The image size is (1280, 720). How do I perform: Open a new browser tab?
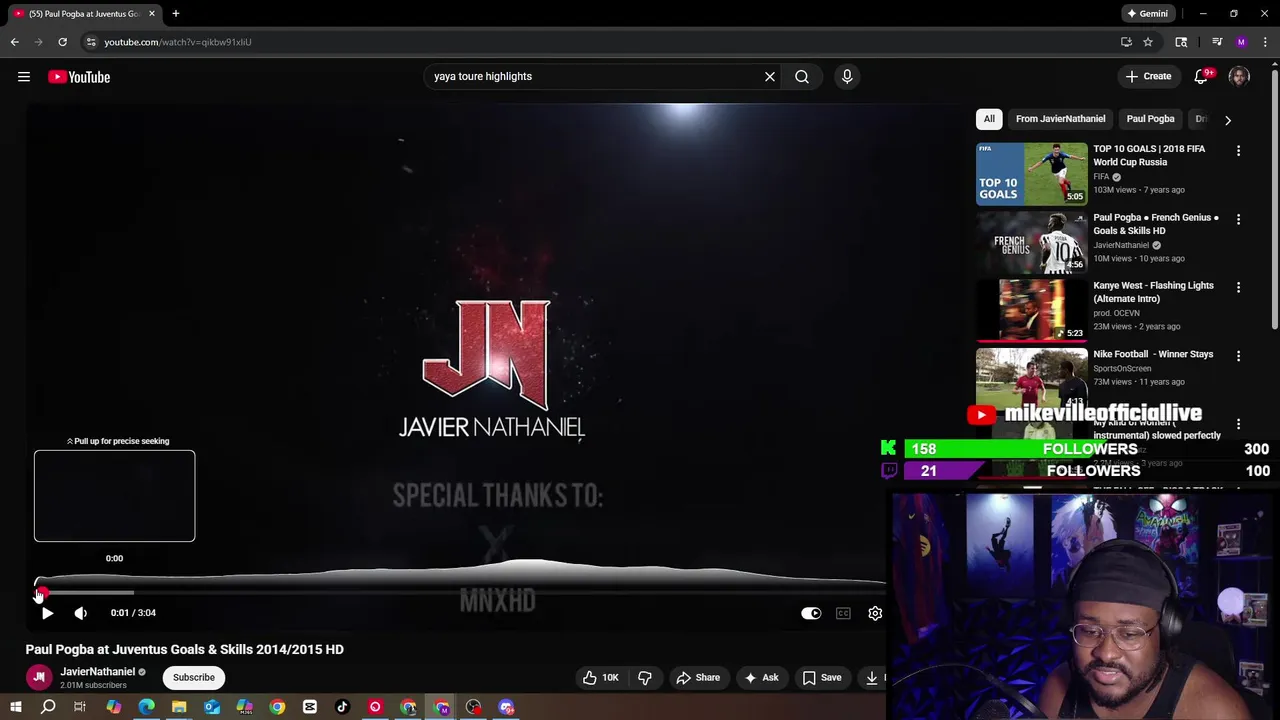pyautogui.click(x=176, y=14)
